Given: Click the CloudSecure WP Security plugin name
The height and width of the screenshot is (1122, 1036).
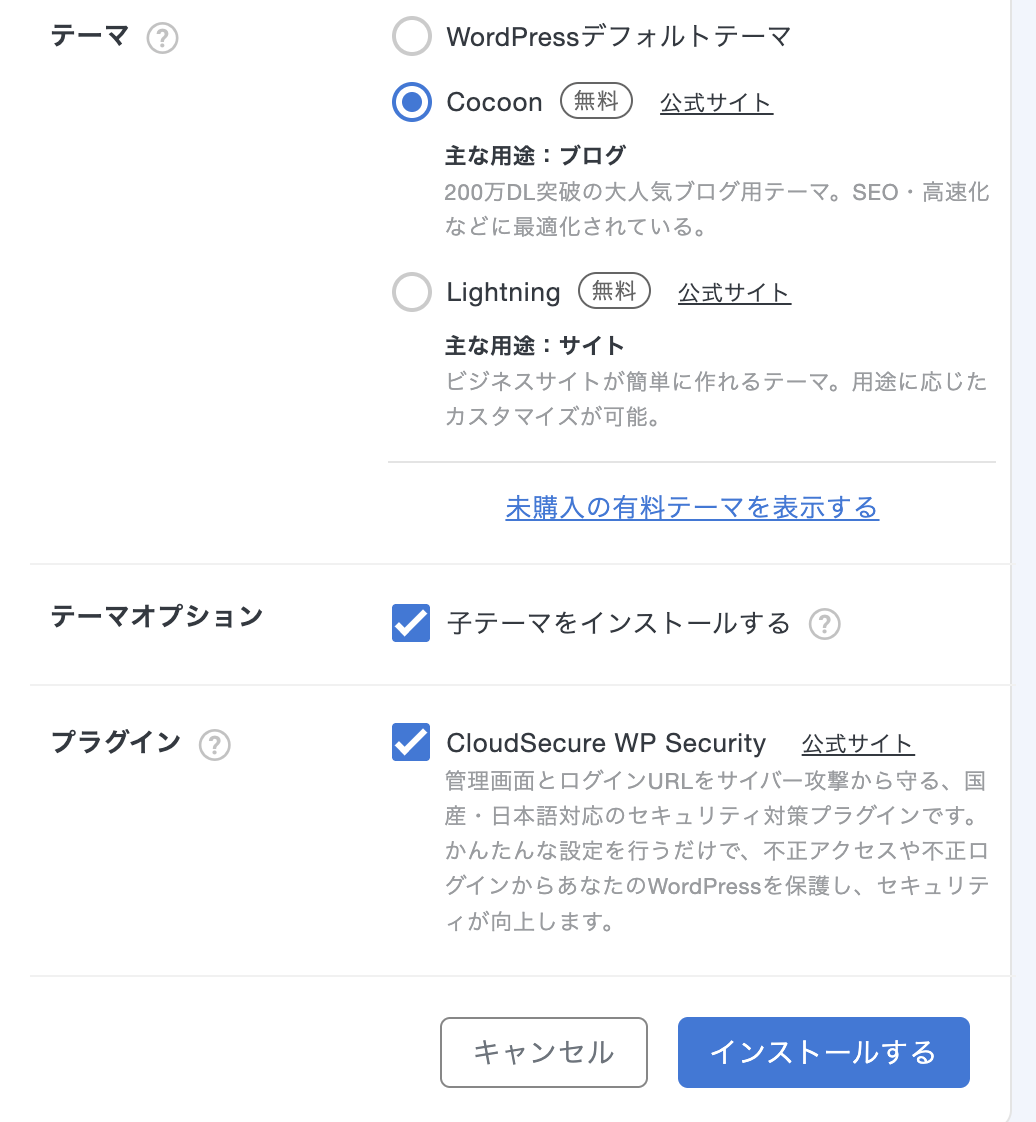Looking at the screenshot, I should (x=606, y=743).
